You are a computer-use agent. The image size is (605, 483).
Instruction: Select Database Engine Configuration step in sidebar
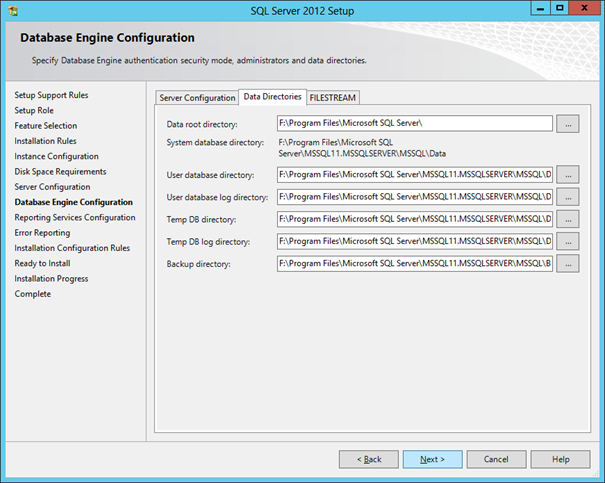tap(73, 202)
